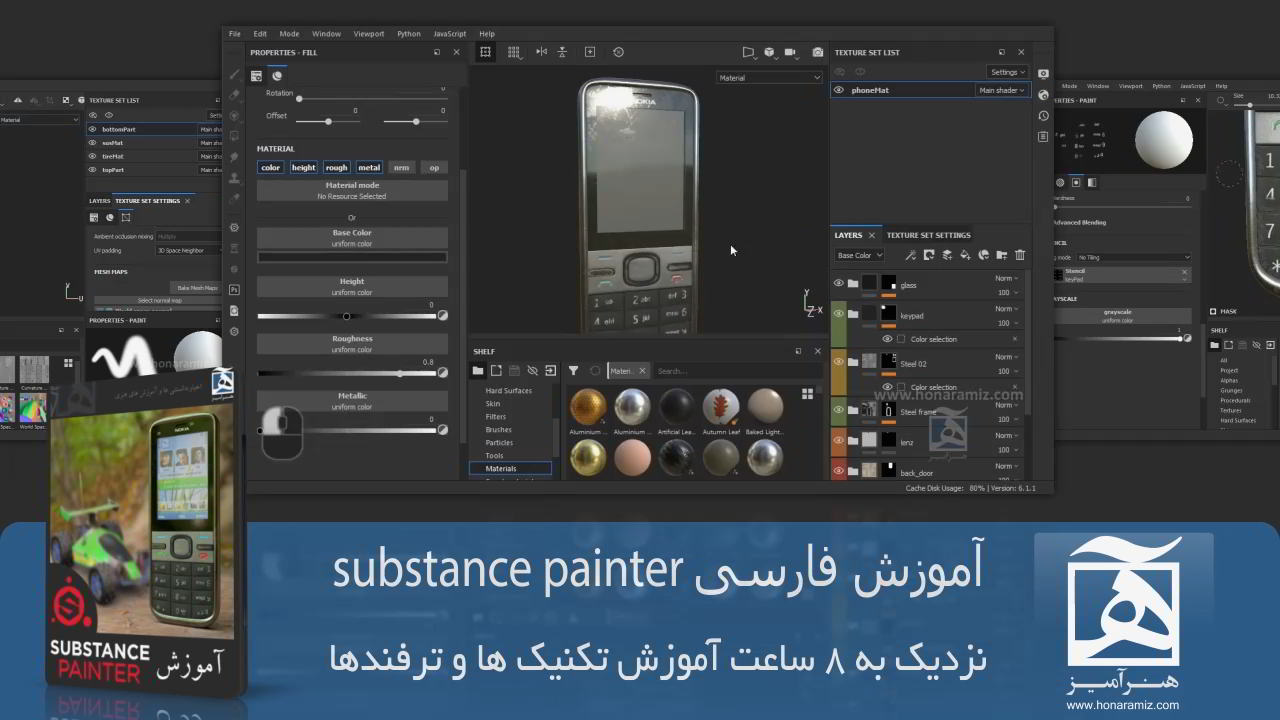The width and height of the screenshot is (1280, 720).
Task: Open the Photoshop export icon in left toolbar
Action: click(234, 289)
